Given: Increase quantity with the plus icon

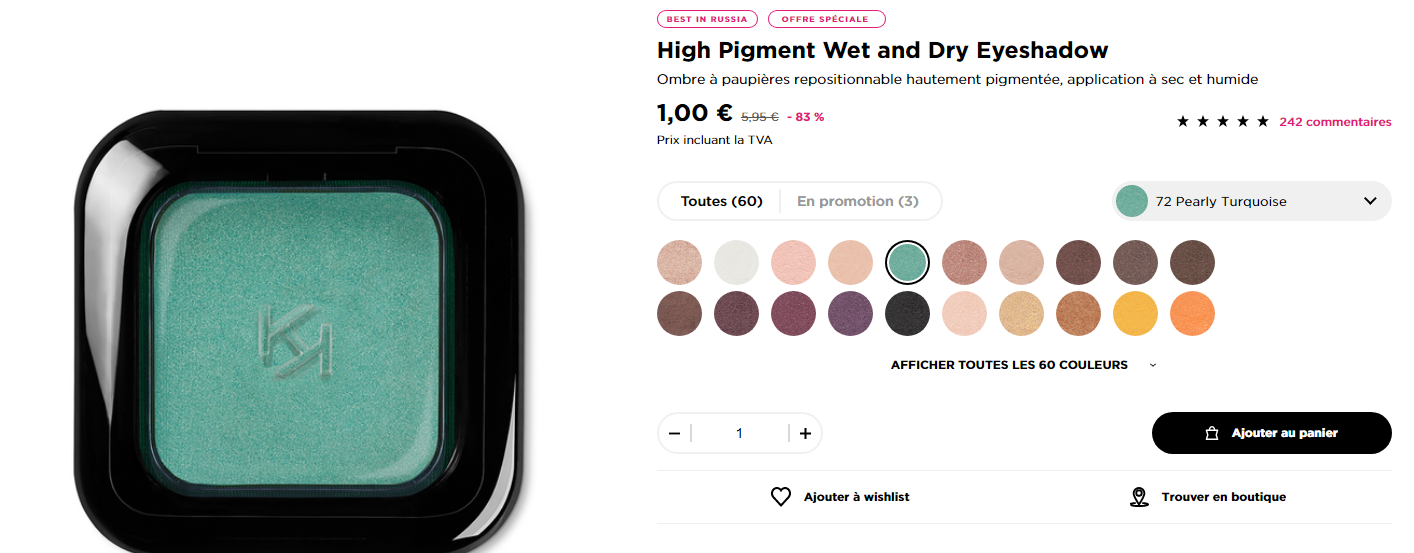Looking at the screenshot, I should (x=805, y=433).
